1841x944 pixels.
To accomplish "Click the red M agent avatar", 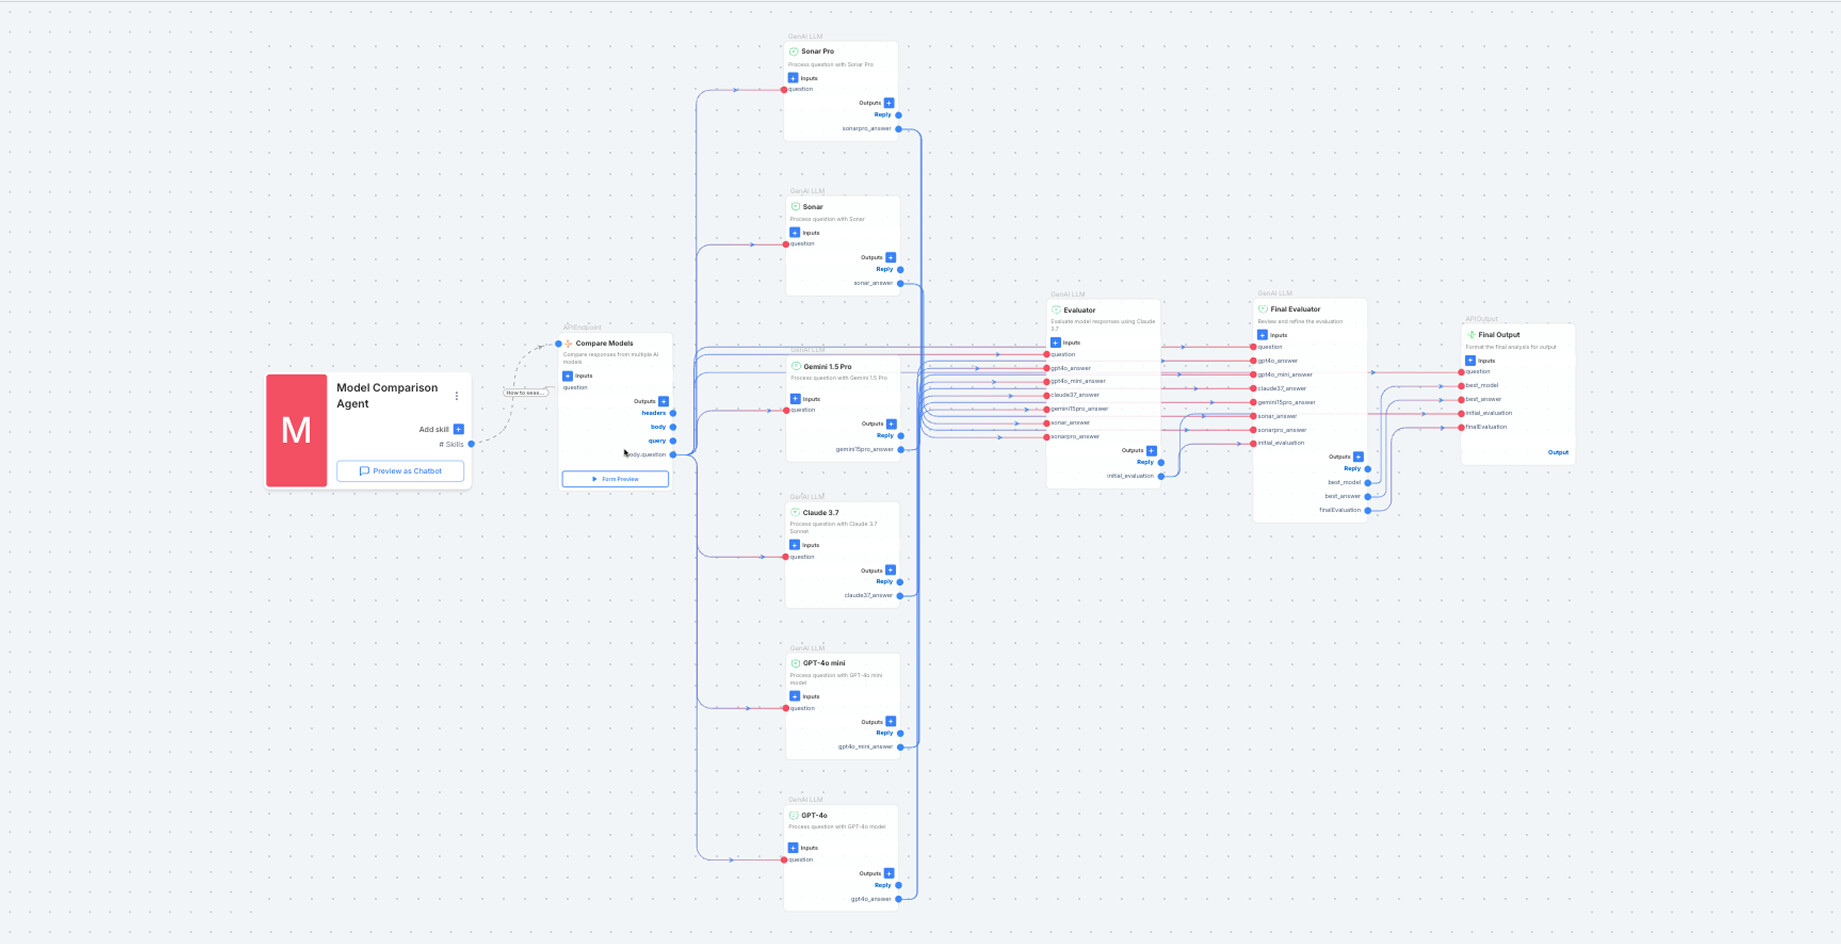I will coord(296,430).
